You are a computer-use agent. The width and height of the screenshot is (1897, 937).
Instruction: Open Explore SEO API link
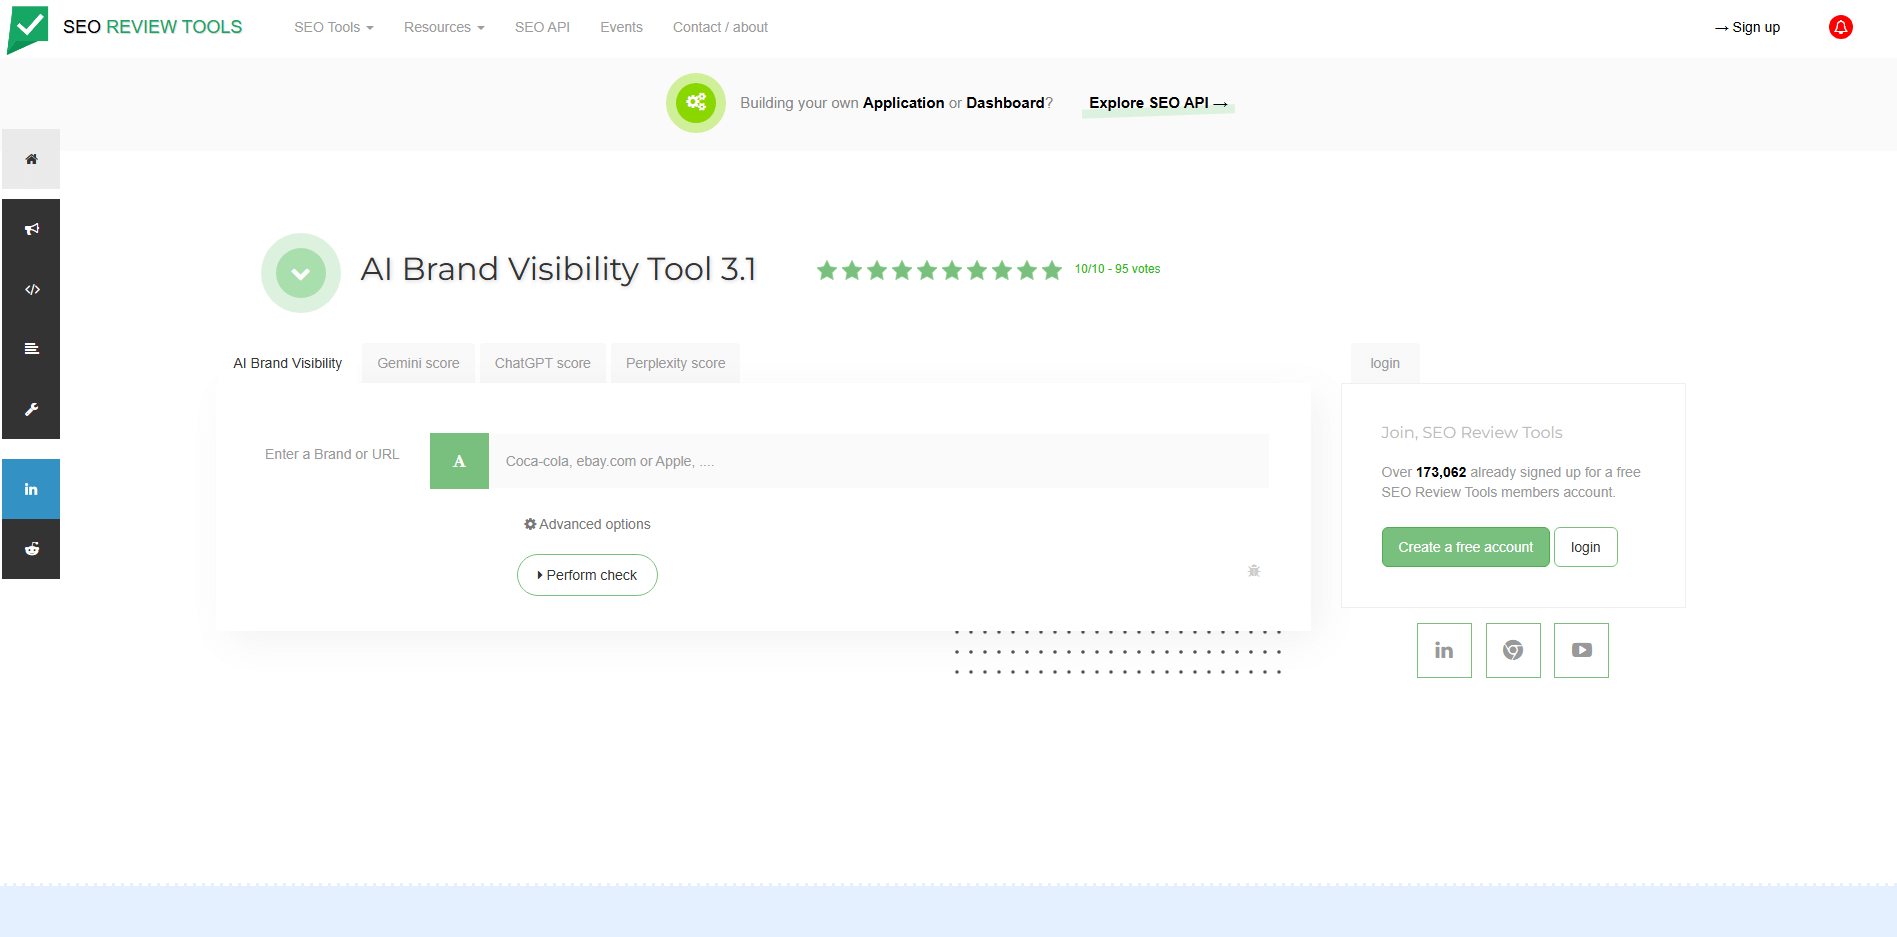click(1157, 103)
